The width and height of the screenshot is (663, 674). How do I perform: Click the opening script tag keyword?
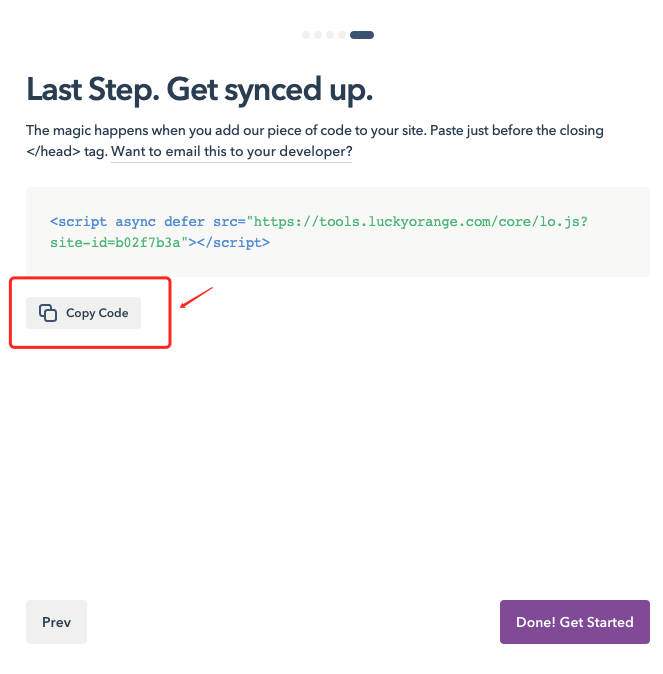tap(79, 221)
